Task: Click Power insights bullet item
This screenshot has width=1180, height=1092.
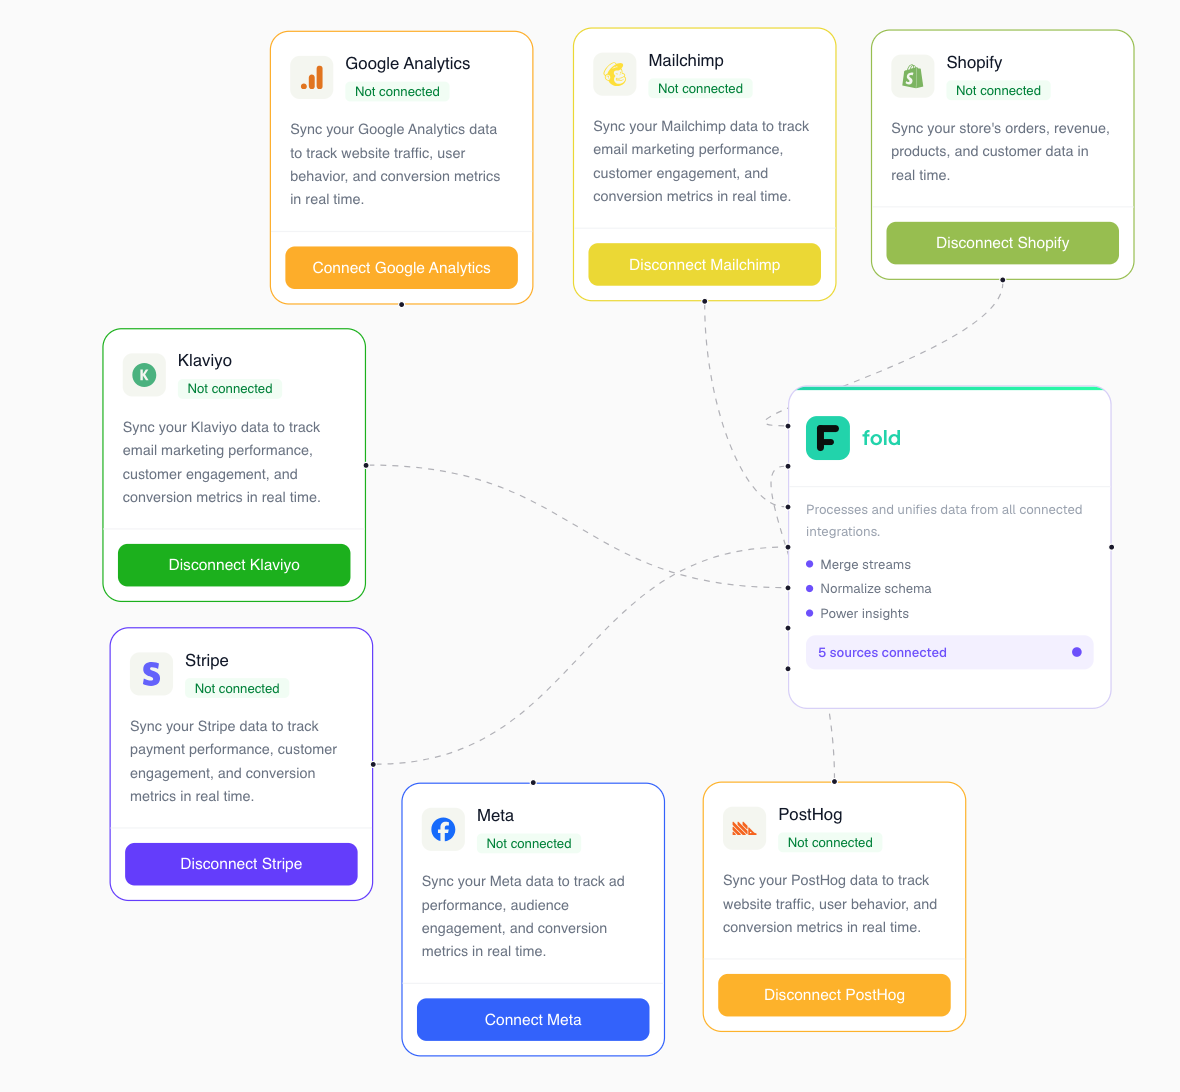Action: (858, 613)
